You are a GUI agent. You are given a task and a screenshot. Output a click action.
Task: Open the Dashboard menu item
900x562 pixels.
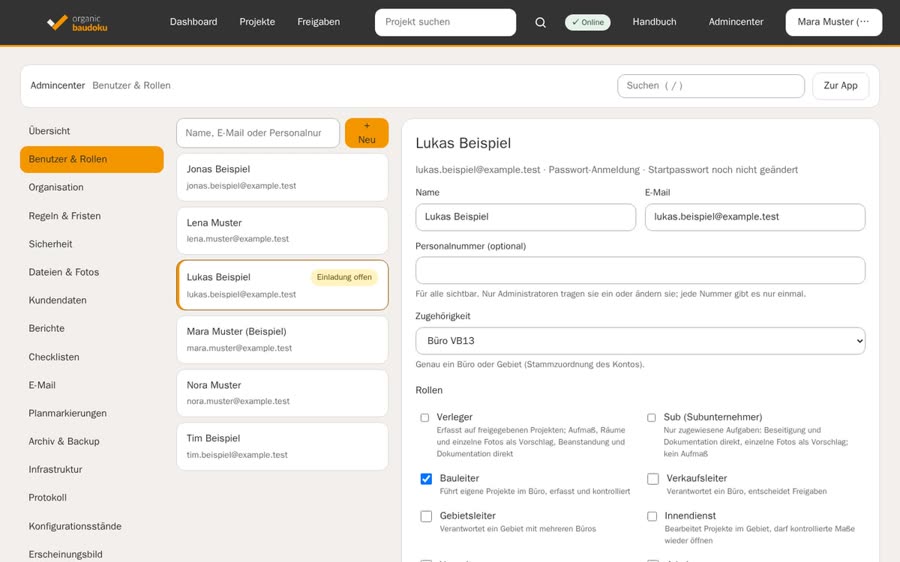pos(193,22)
